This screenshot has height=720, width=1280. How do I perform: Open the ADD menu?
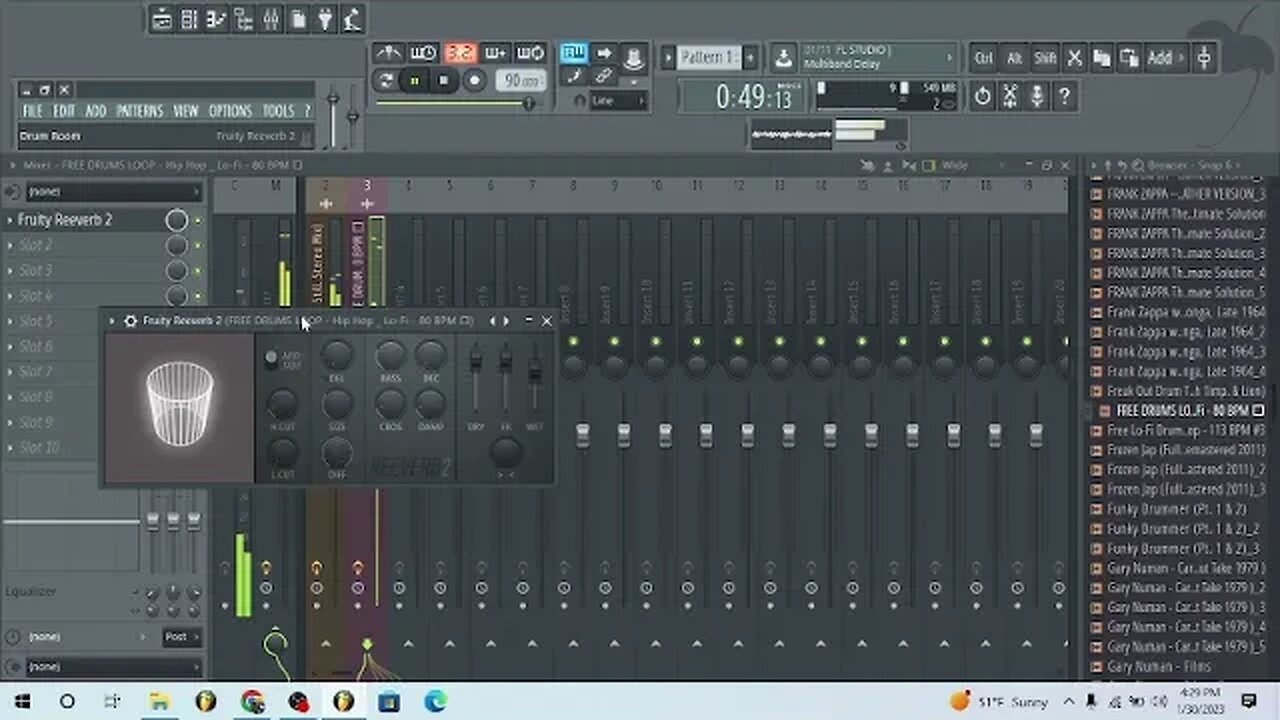(x=96, y=111)
